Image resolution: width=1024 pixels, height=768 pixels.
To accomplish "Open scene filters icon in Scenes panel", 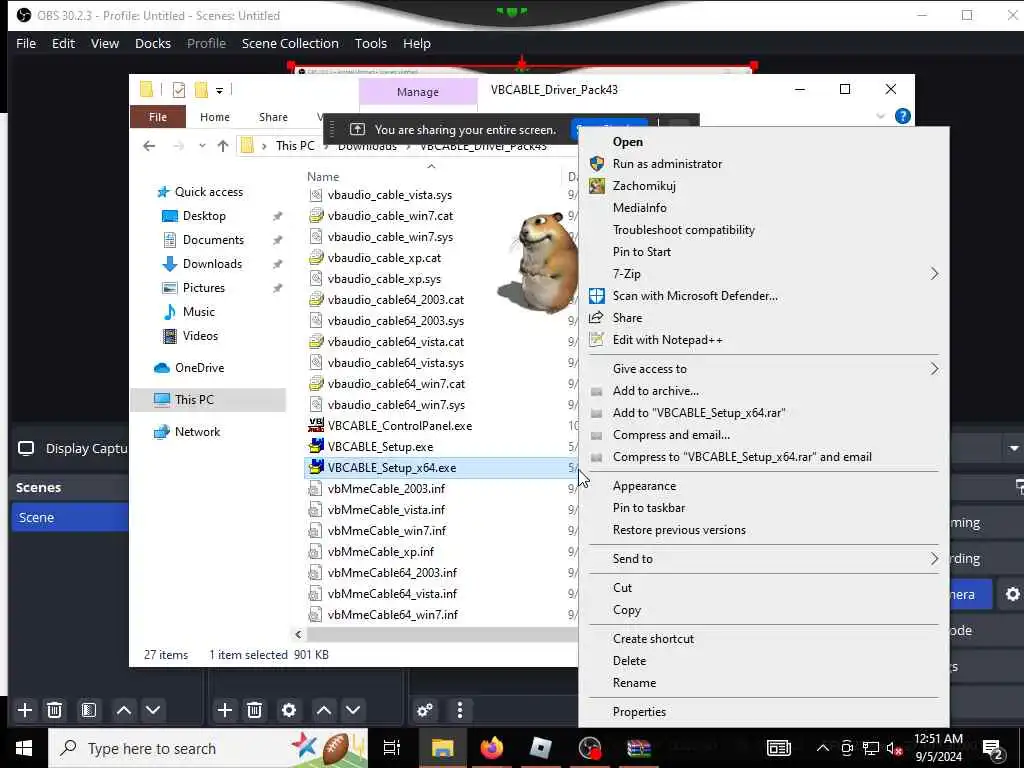I will coord(89,710).
